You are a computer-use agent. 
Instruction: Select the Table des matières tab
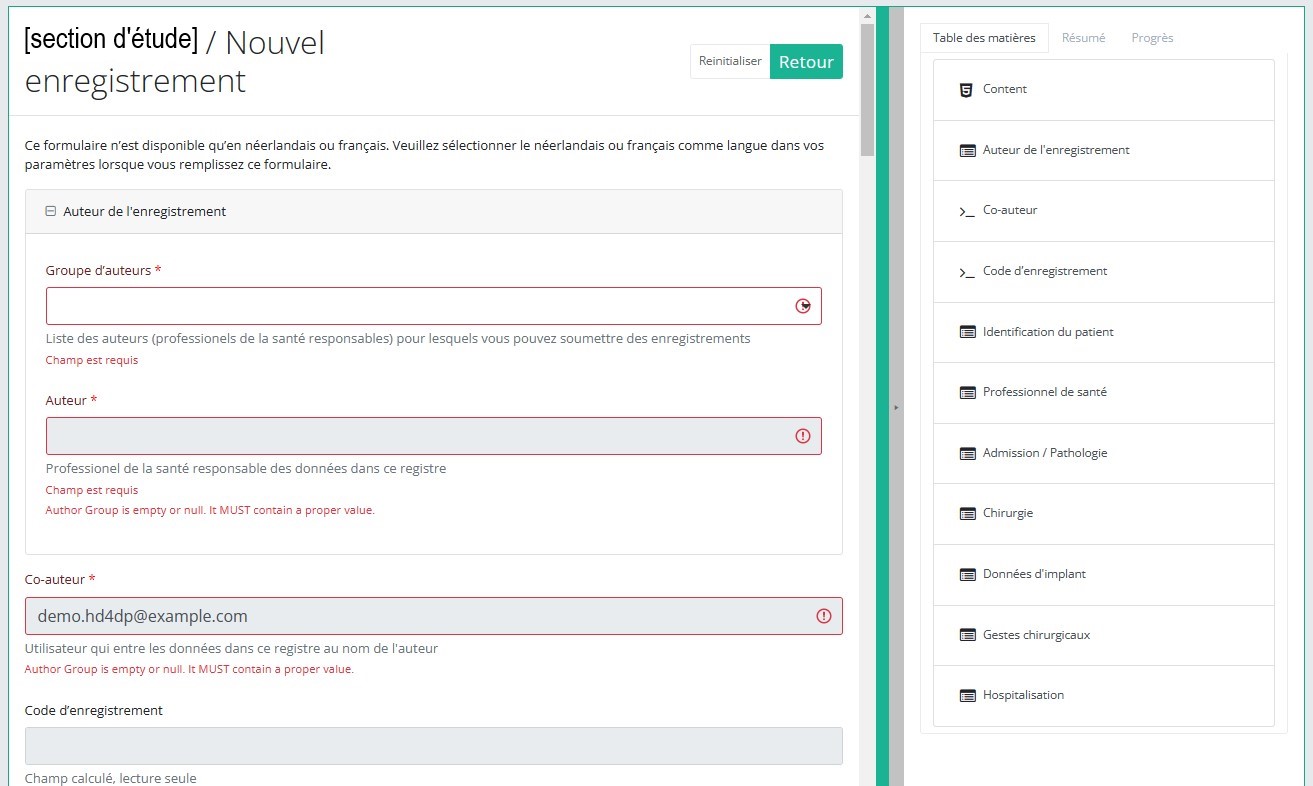click(x=984, y=38)
